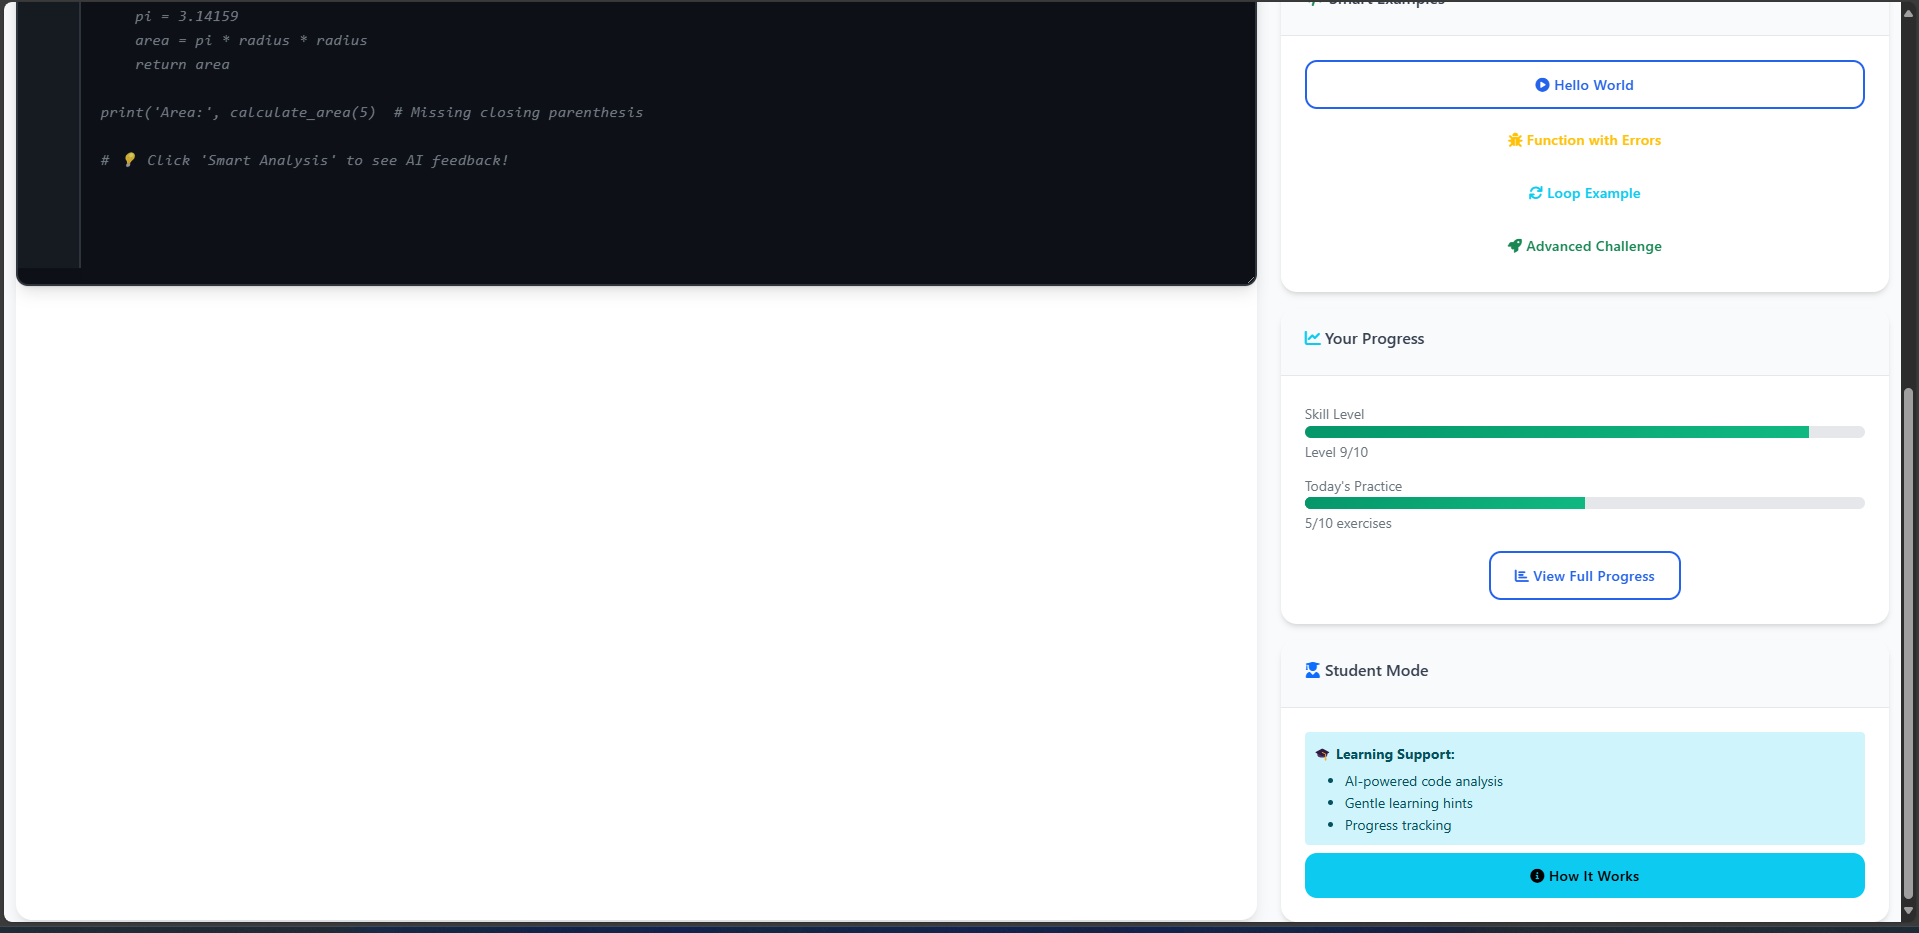Viewport: 1919px width, 933px height.
Task: Load the Function with Errors example
Action: (x=1584, y=140)
